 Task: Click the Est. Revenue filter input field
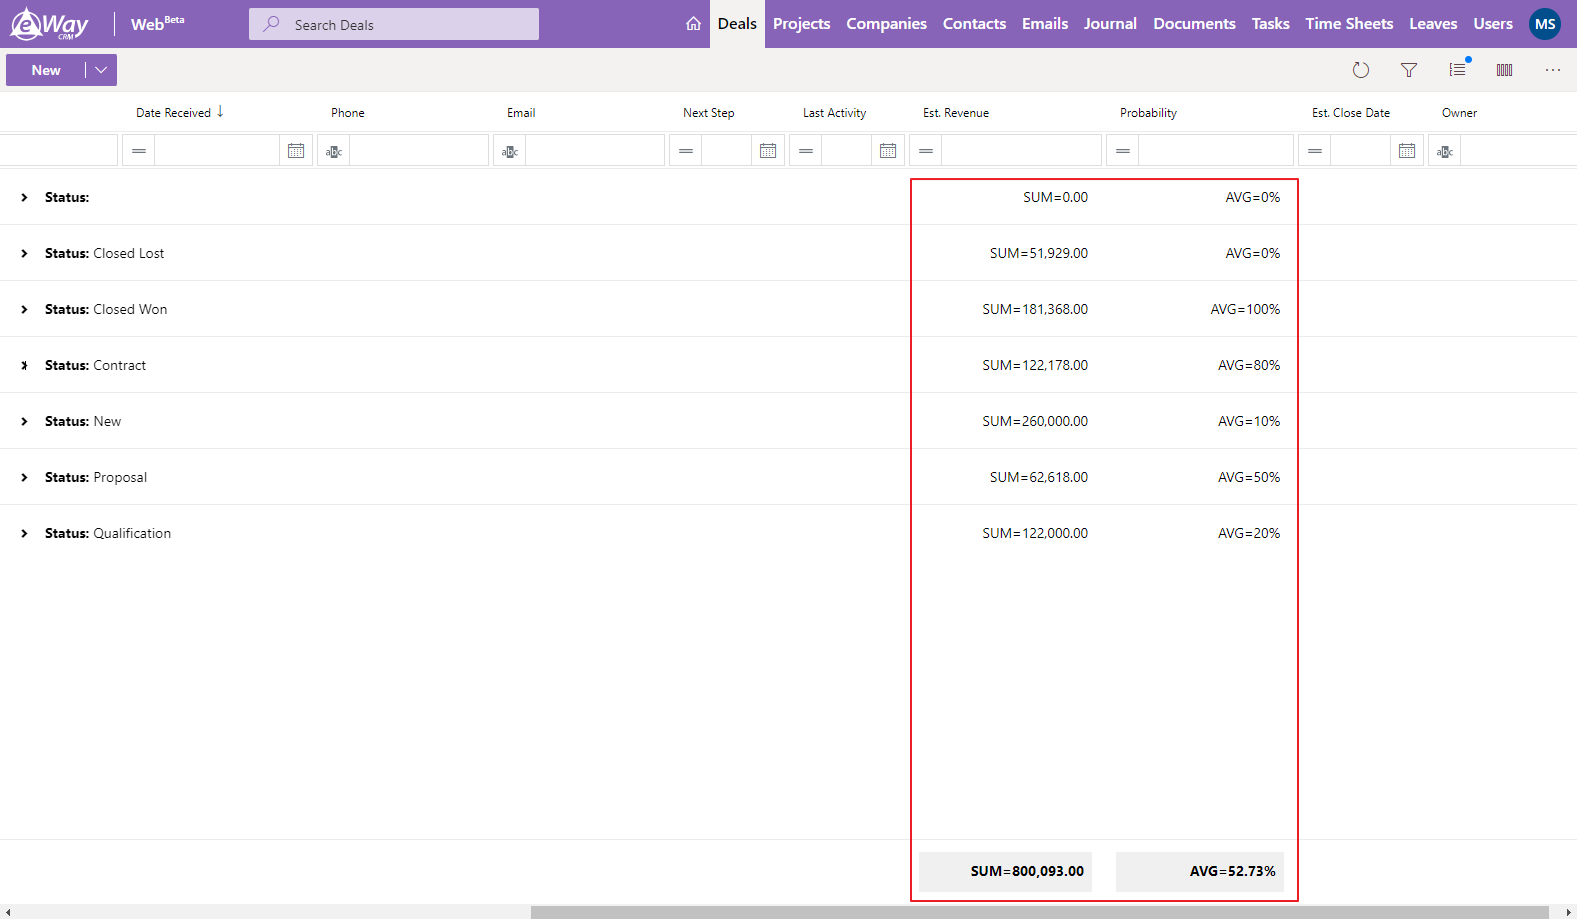point(1021,151)
